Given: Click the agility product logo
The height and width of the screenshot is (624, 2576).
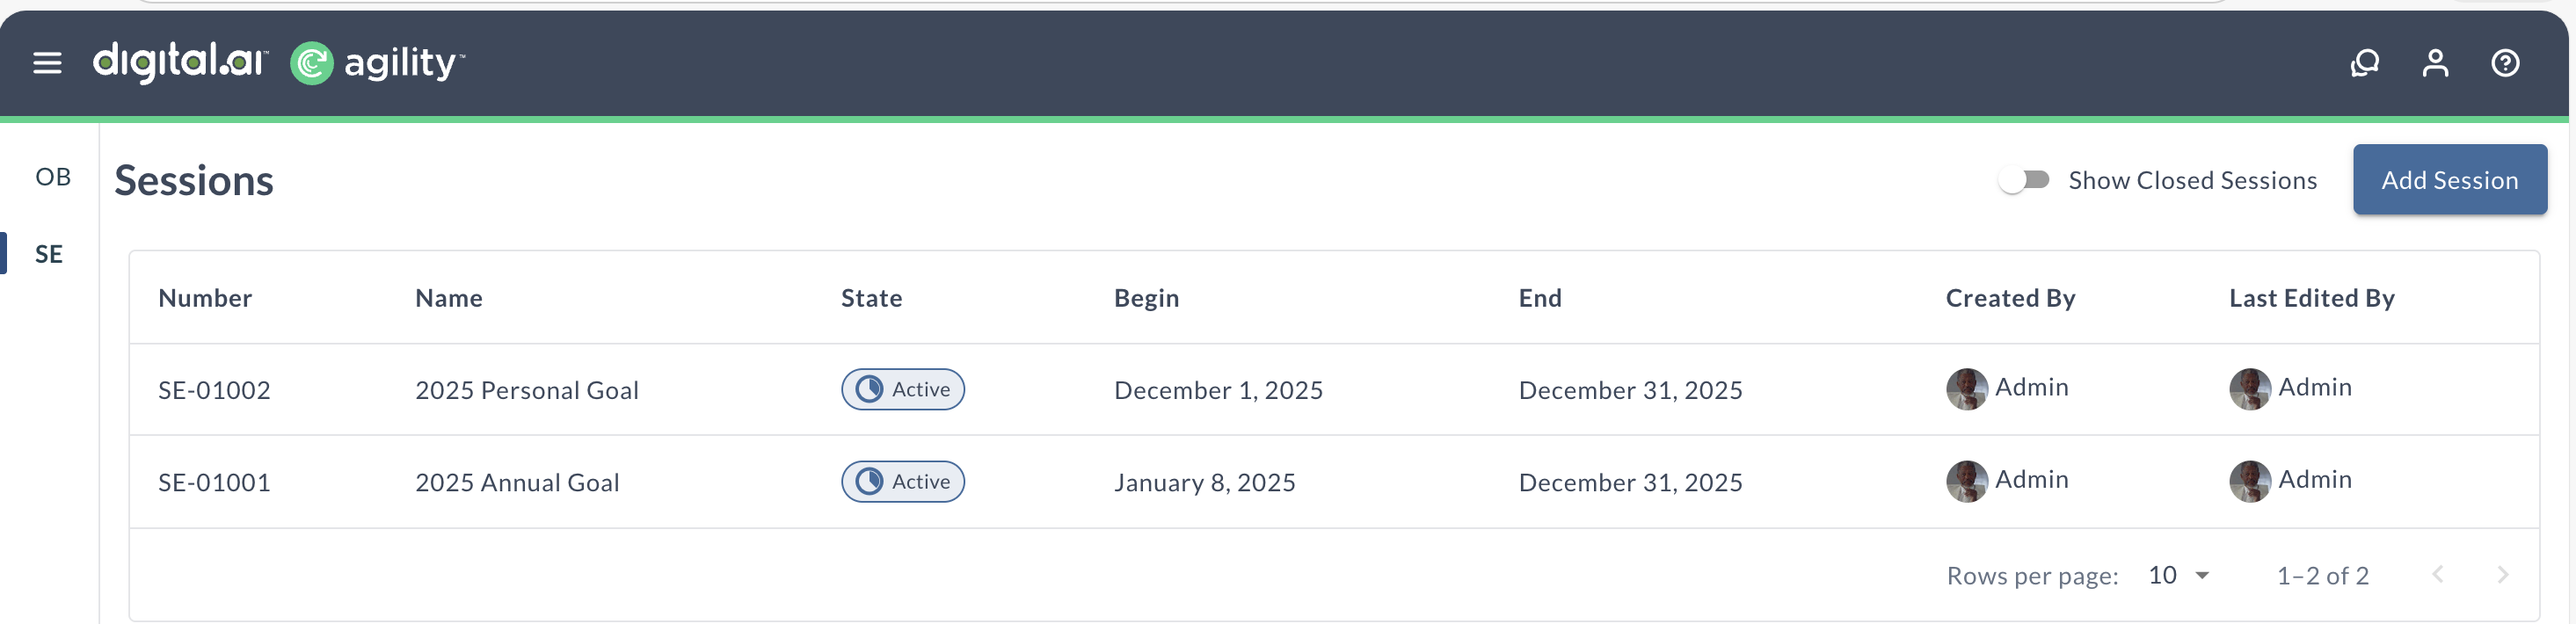Looking at the screenshot, I should coord(378,63).
